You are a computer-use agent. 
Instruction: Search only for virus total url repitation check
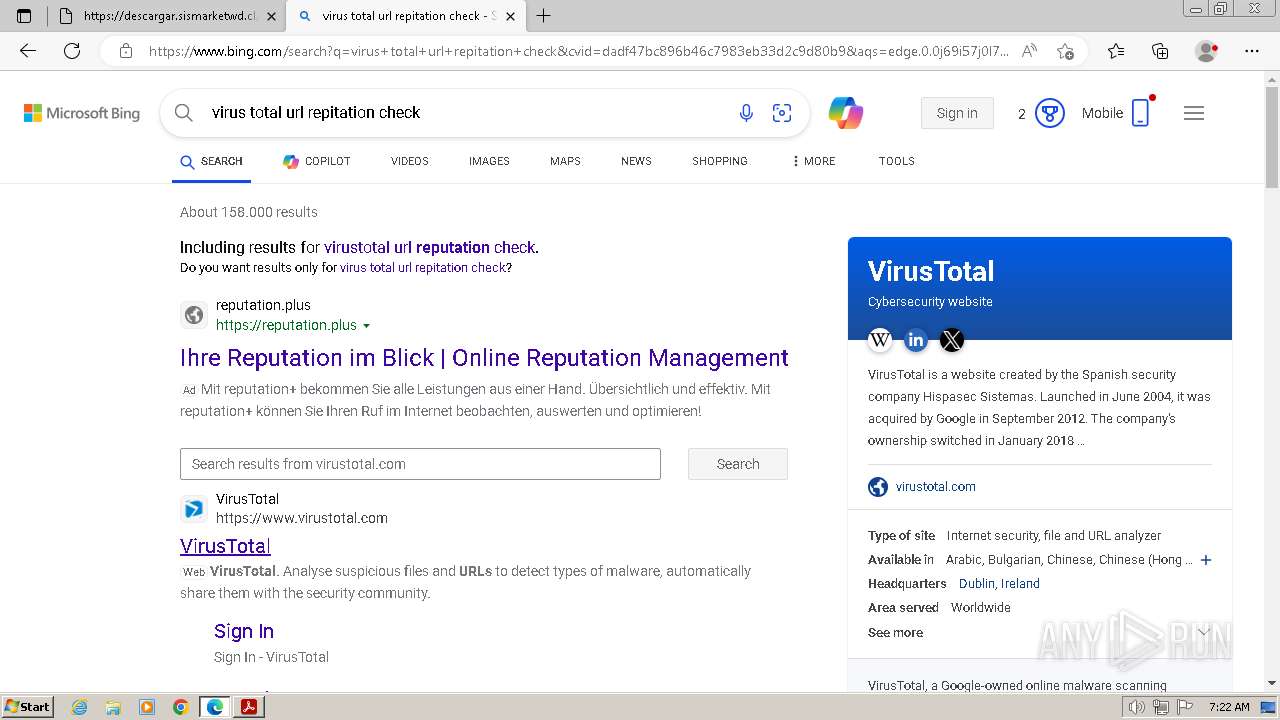pyautogui.click(x=423, y=268)
